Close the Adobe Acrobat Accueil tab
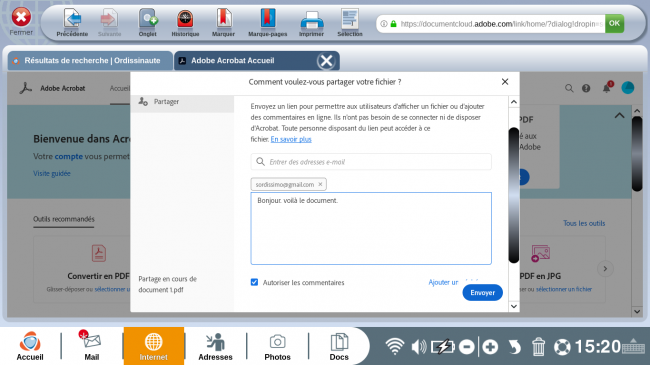The height and width of the screenshot is (365, 650). click(326, 61)
